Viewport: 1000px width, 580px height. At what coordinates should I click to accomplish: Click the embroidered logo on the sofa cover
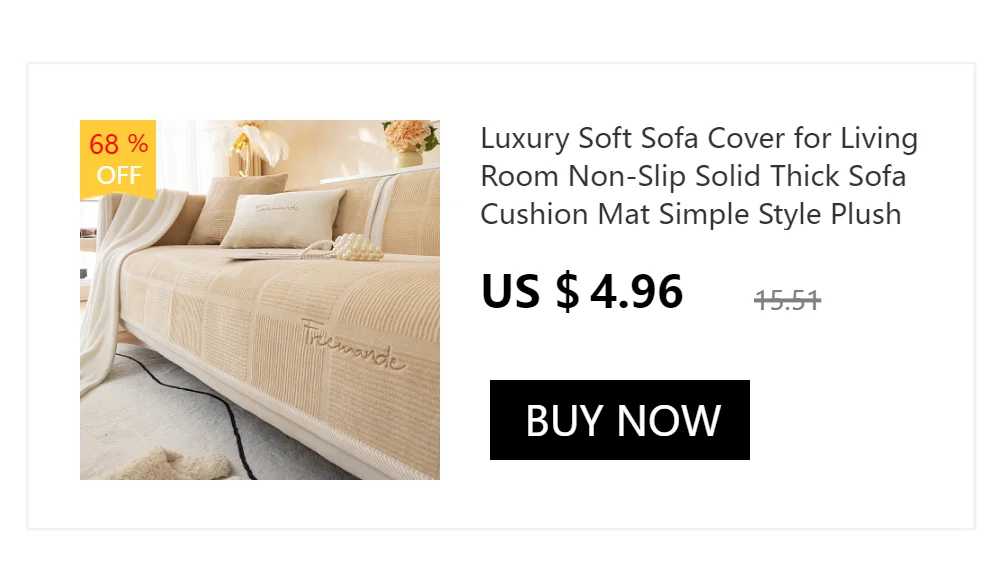coord(353,345)
